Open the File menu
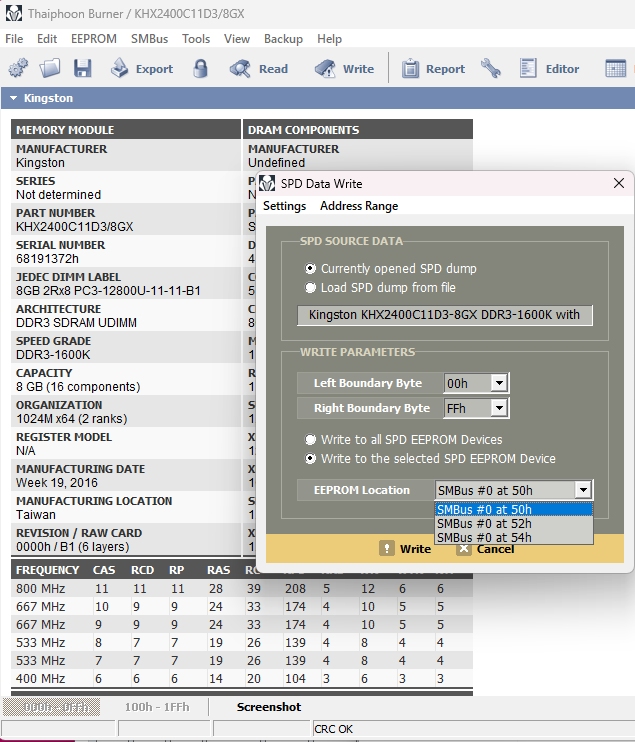 coord(14,39)
